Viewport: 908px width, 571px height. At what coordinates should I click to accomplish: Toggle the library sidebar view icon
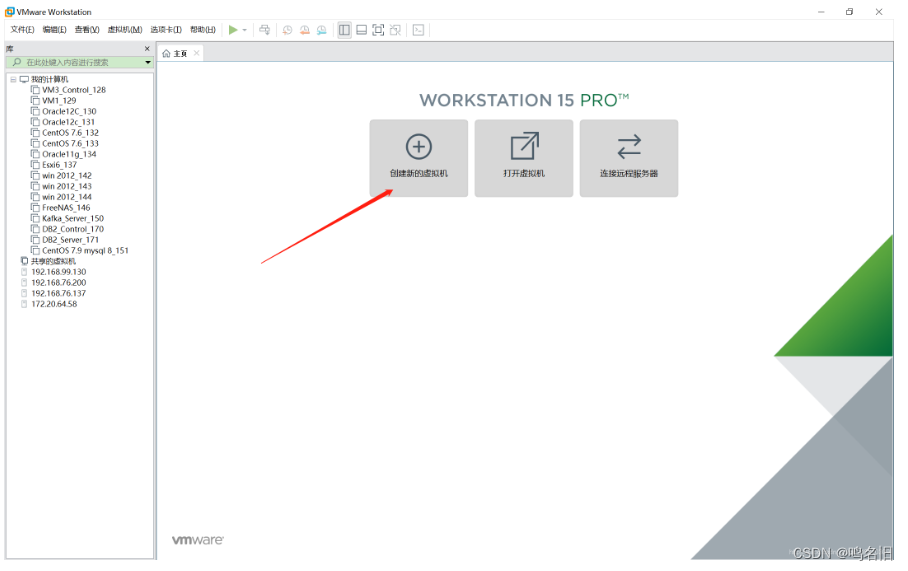345,30
